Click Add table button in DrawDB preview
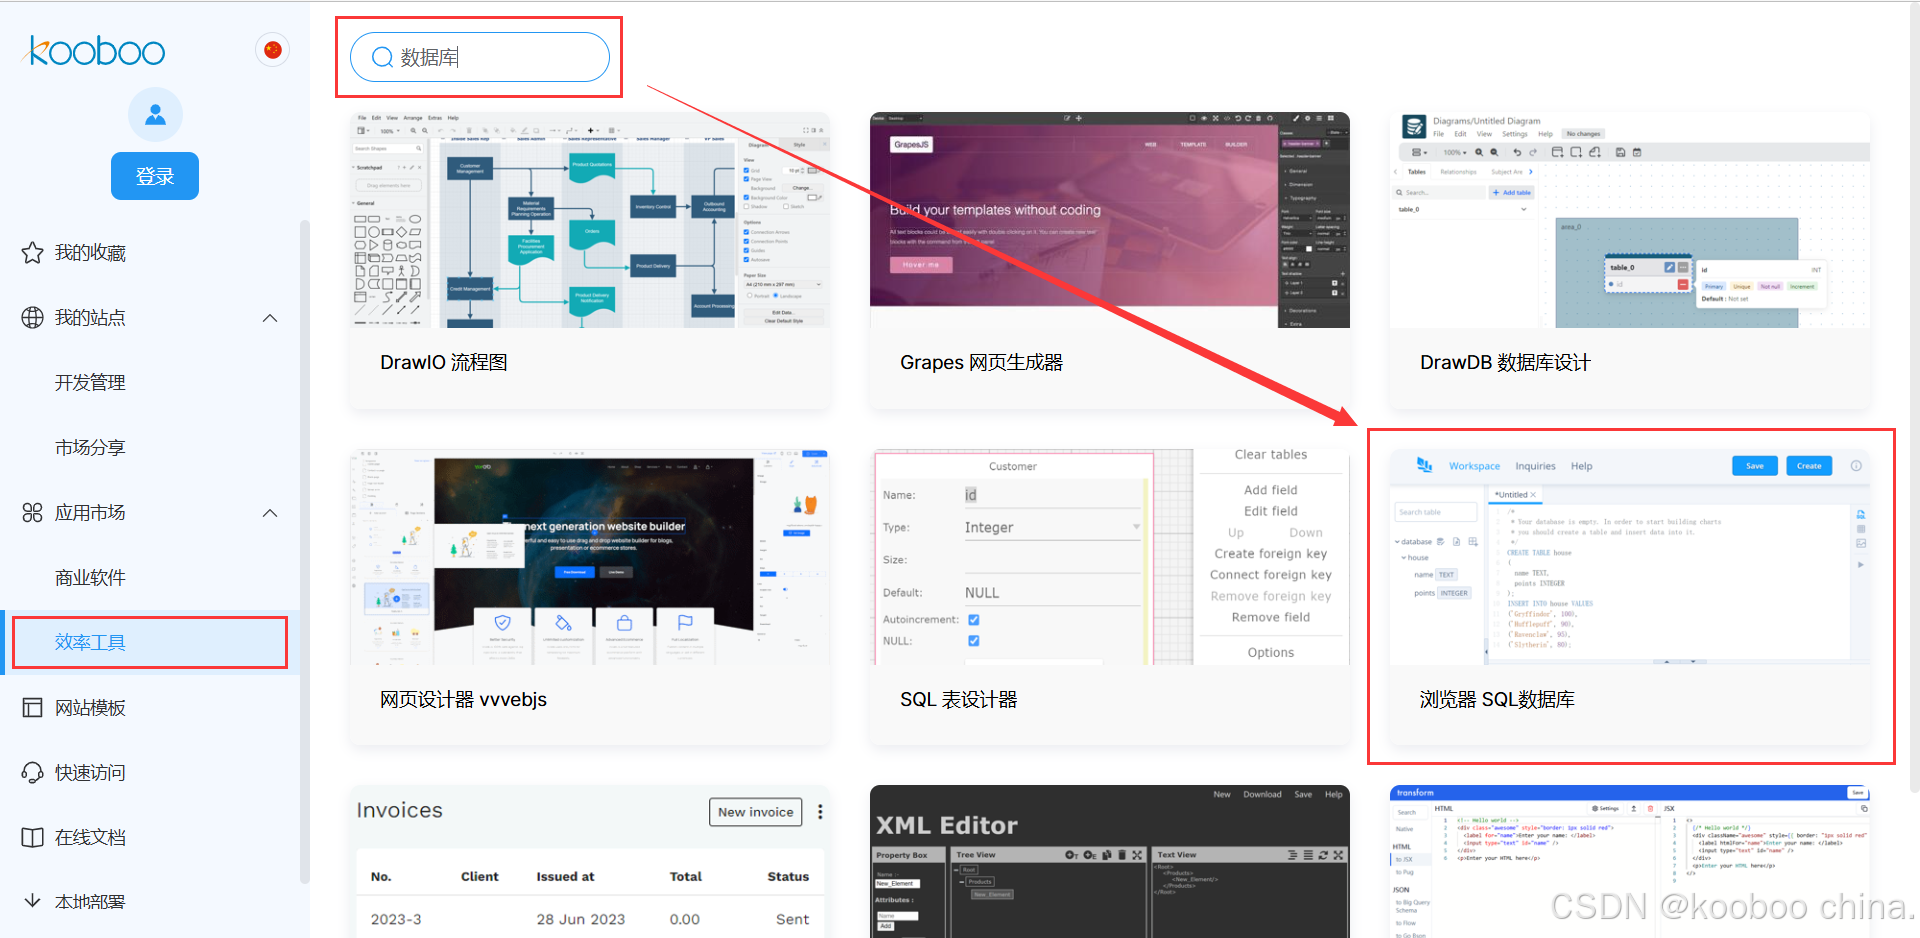The image size is (1920, 938). [1512, 193]
